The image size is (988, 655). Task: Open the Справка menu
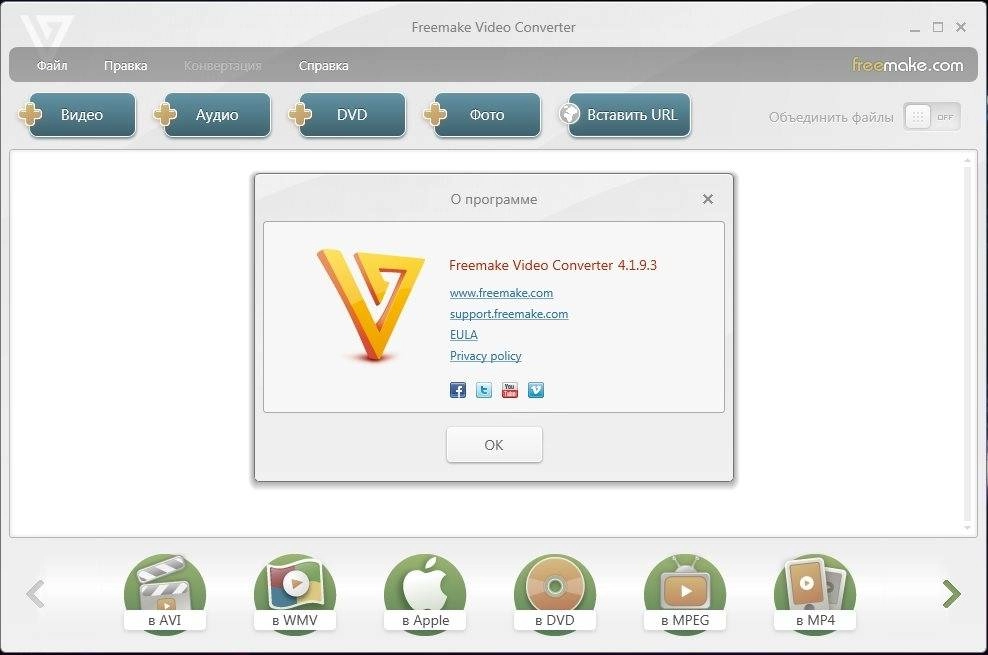point(323,66)
